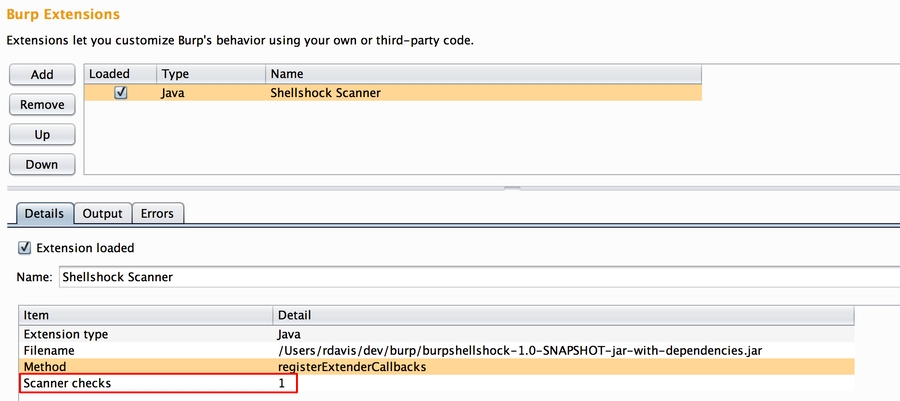Click the Down button
900x401 pixels.
coord(42,164)
